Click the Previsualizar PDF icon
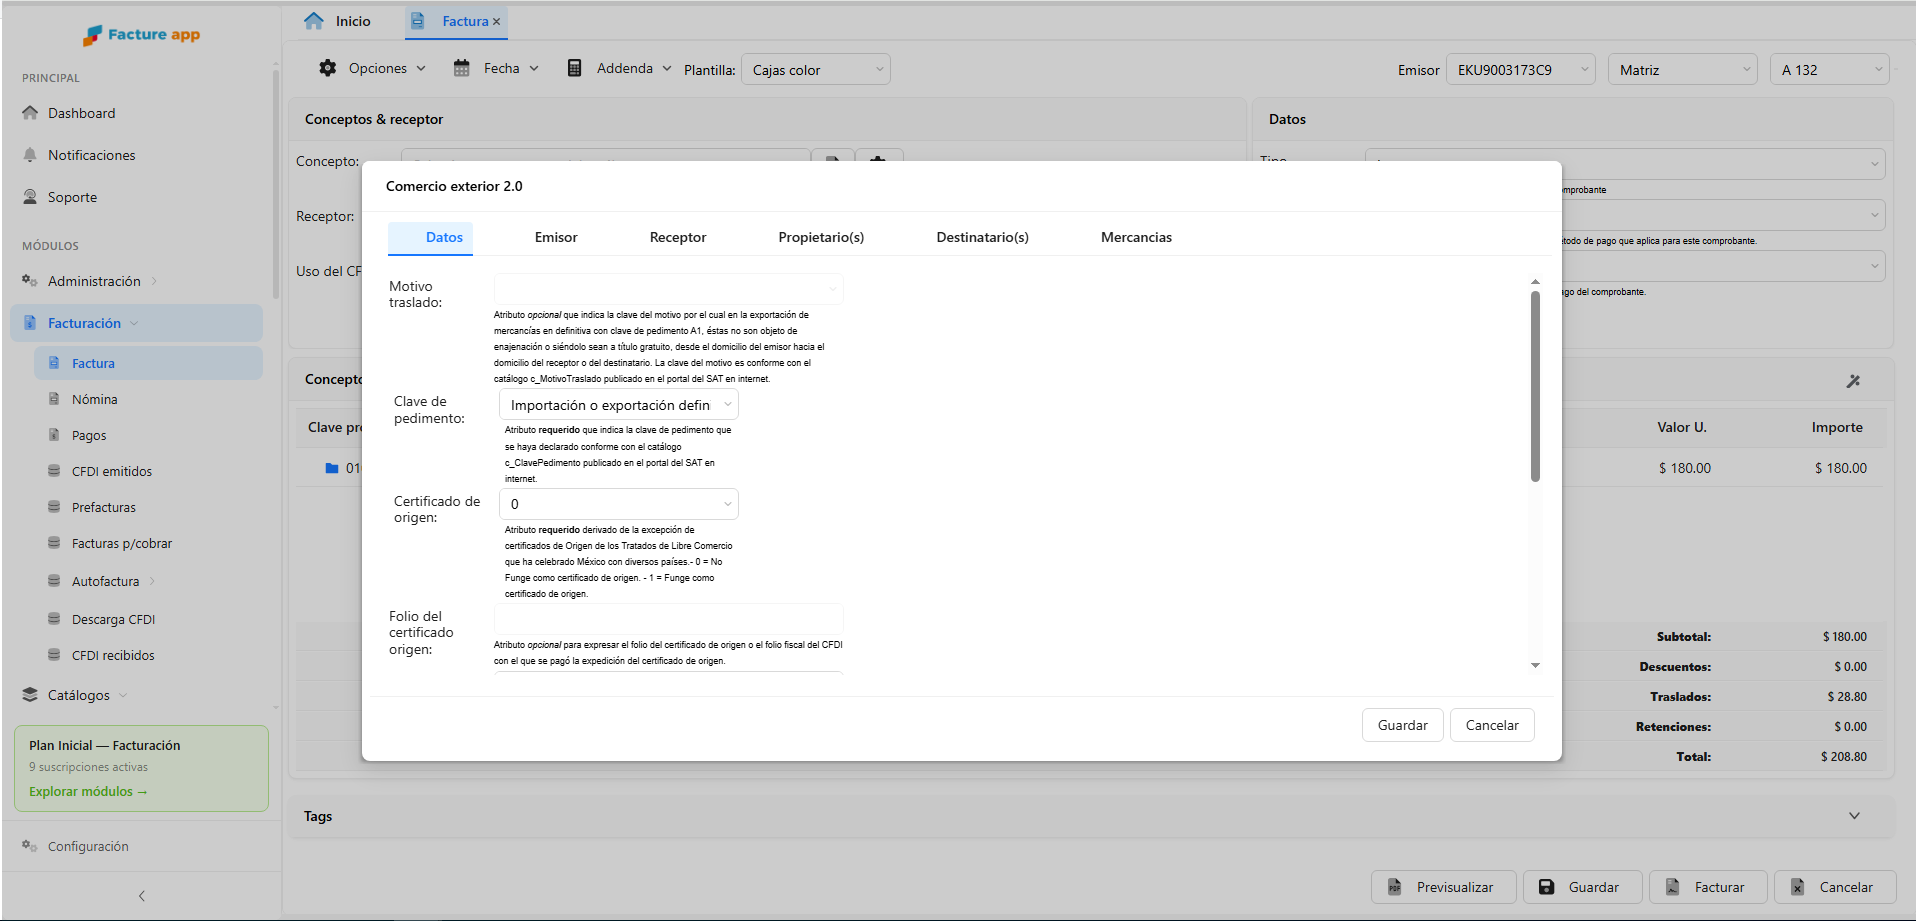Image resolution: width=1916 pixels, height=921 pixels. coord(1394,887)
